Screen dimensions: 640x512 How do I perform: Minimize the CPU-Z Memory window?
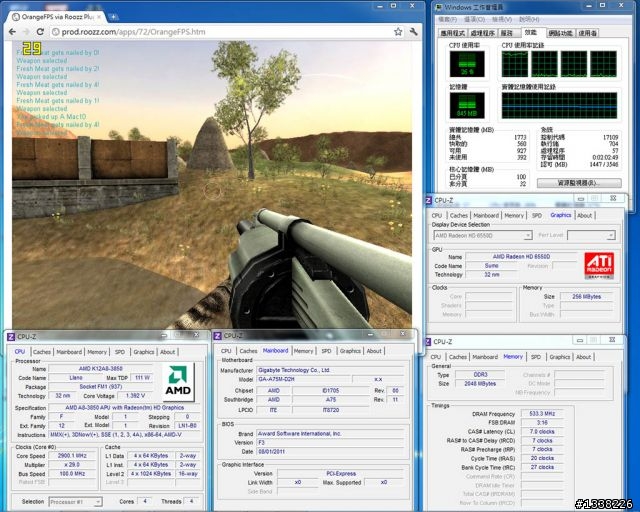(x=580, y=340)
